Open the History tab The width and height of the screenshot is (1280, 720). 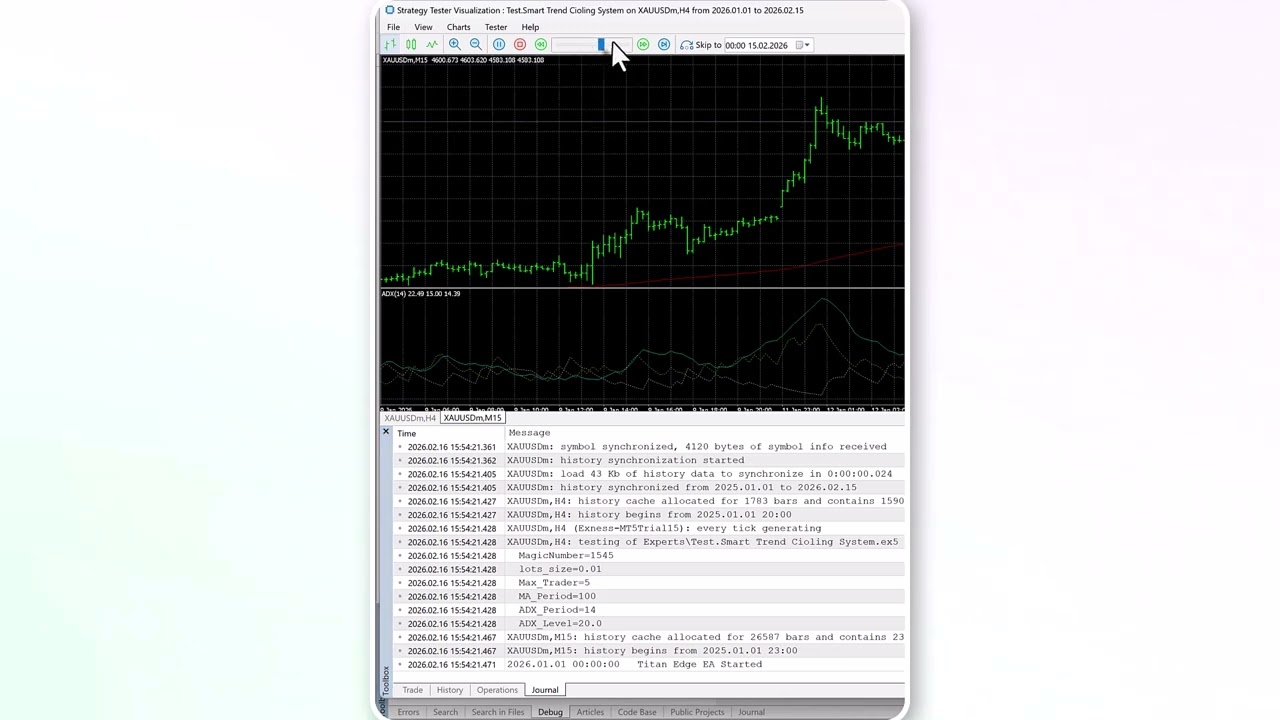pyautogui.click(x=450, y=690)
